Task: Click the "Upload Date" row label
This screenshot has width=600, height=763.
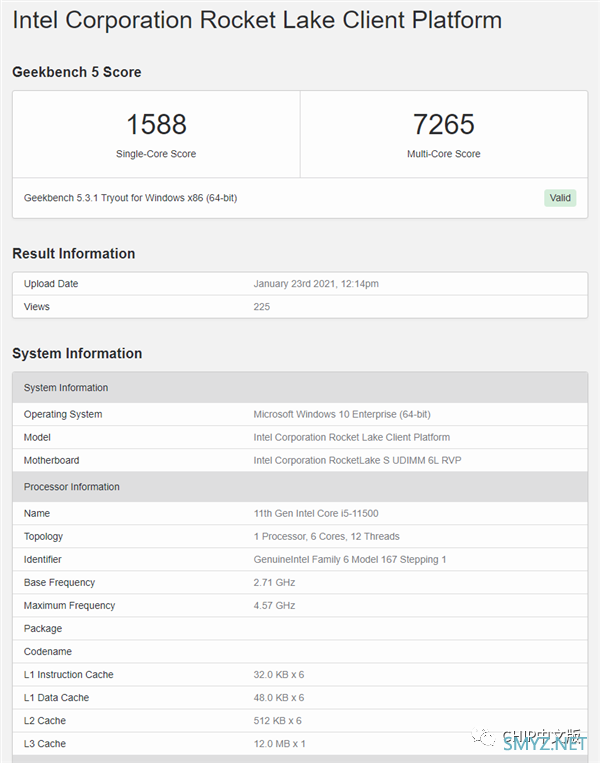Action: [51, 284]
